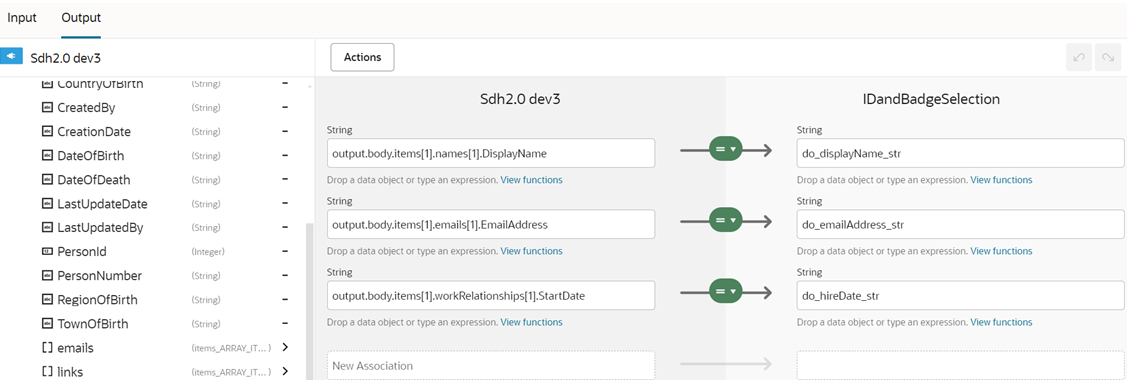Viewport: 1137px width, 388px height.
Task: Switch to the Input tab
Action: click(22, 17)
